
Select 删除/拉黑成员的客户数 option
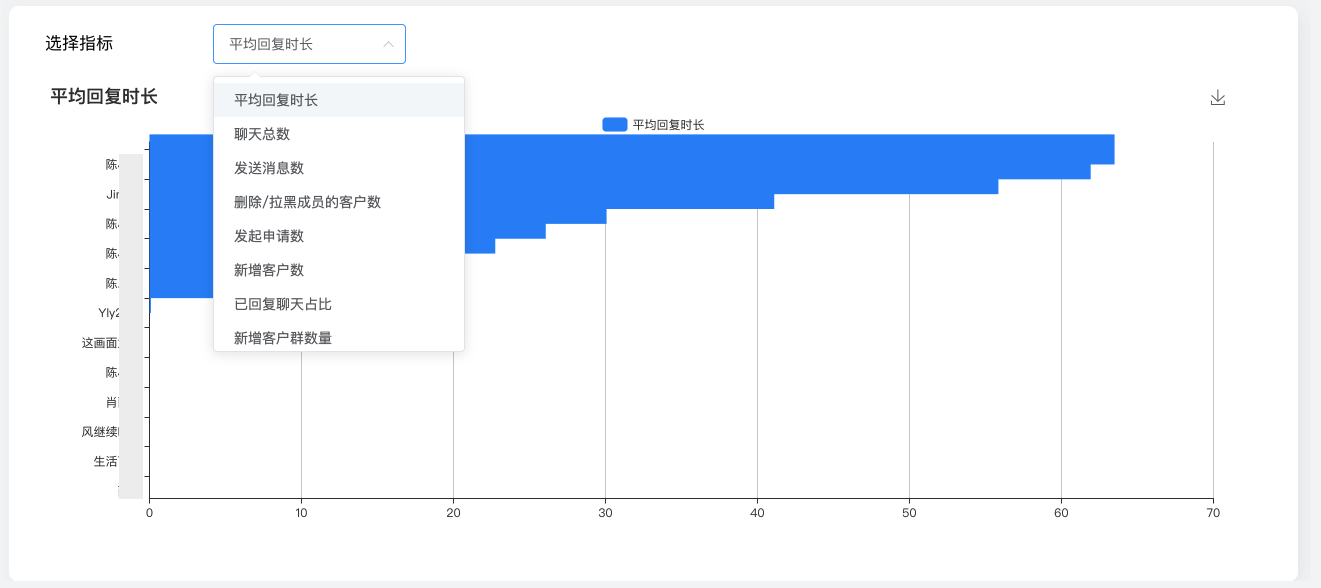307,202
